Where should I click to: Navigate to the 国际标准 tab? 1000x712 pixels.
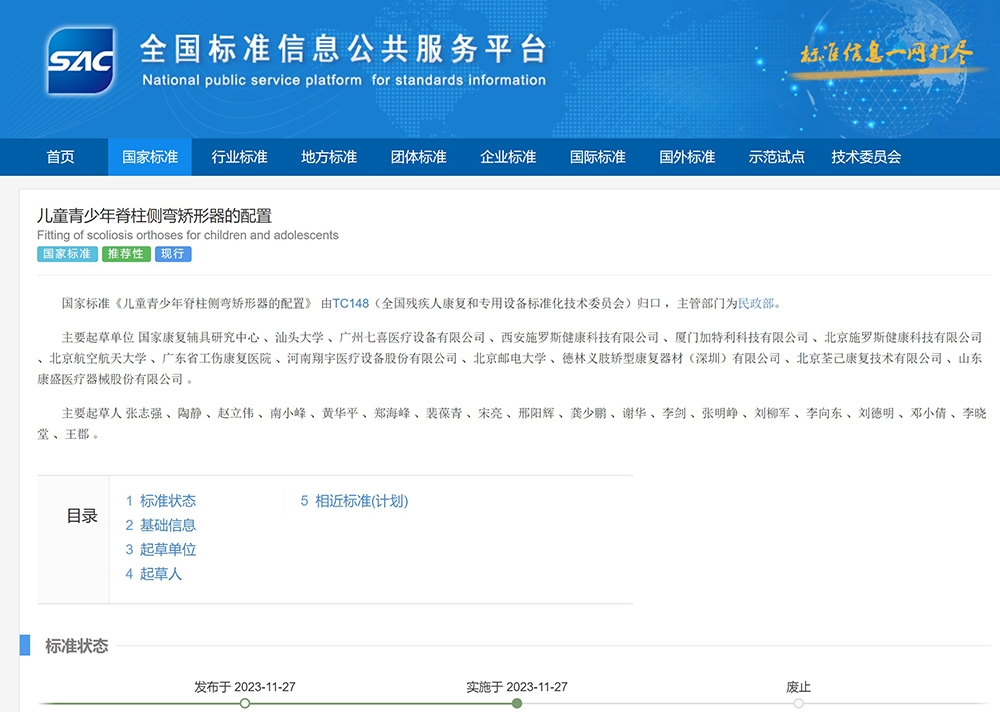pos(597,157)
